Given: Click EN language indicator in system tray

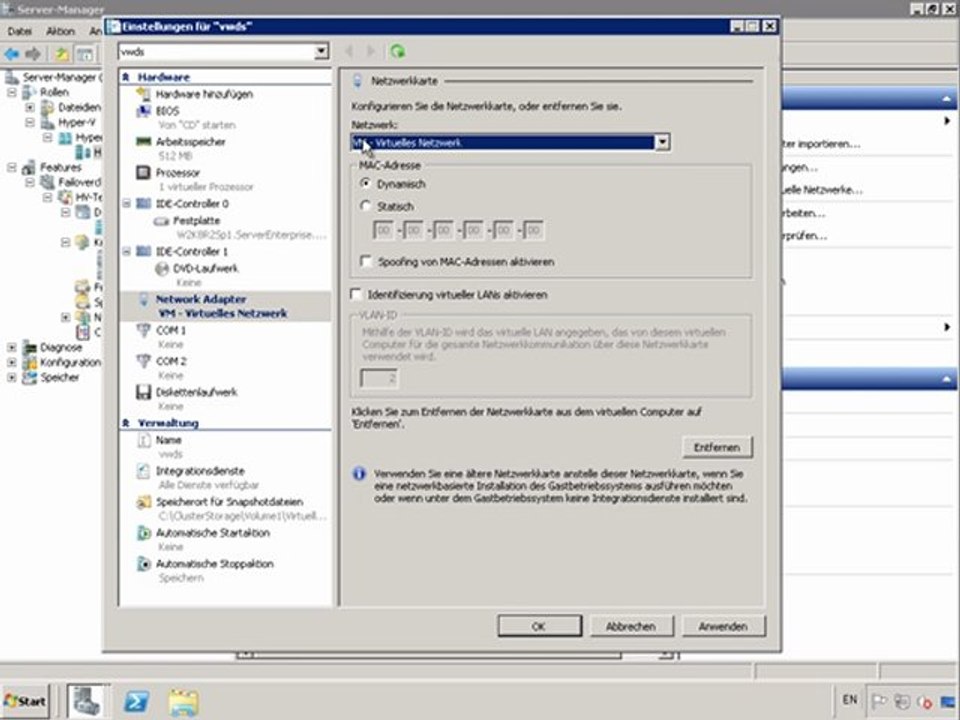Looking at the screenshot, I should tap(850, 699).
